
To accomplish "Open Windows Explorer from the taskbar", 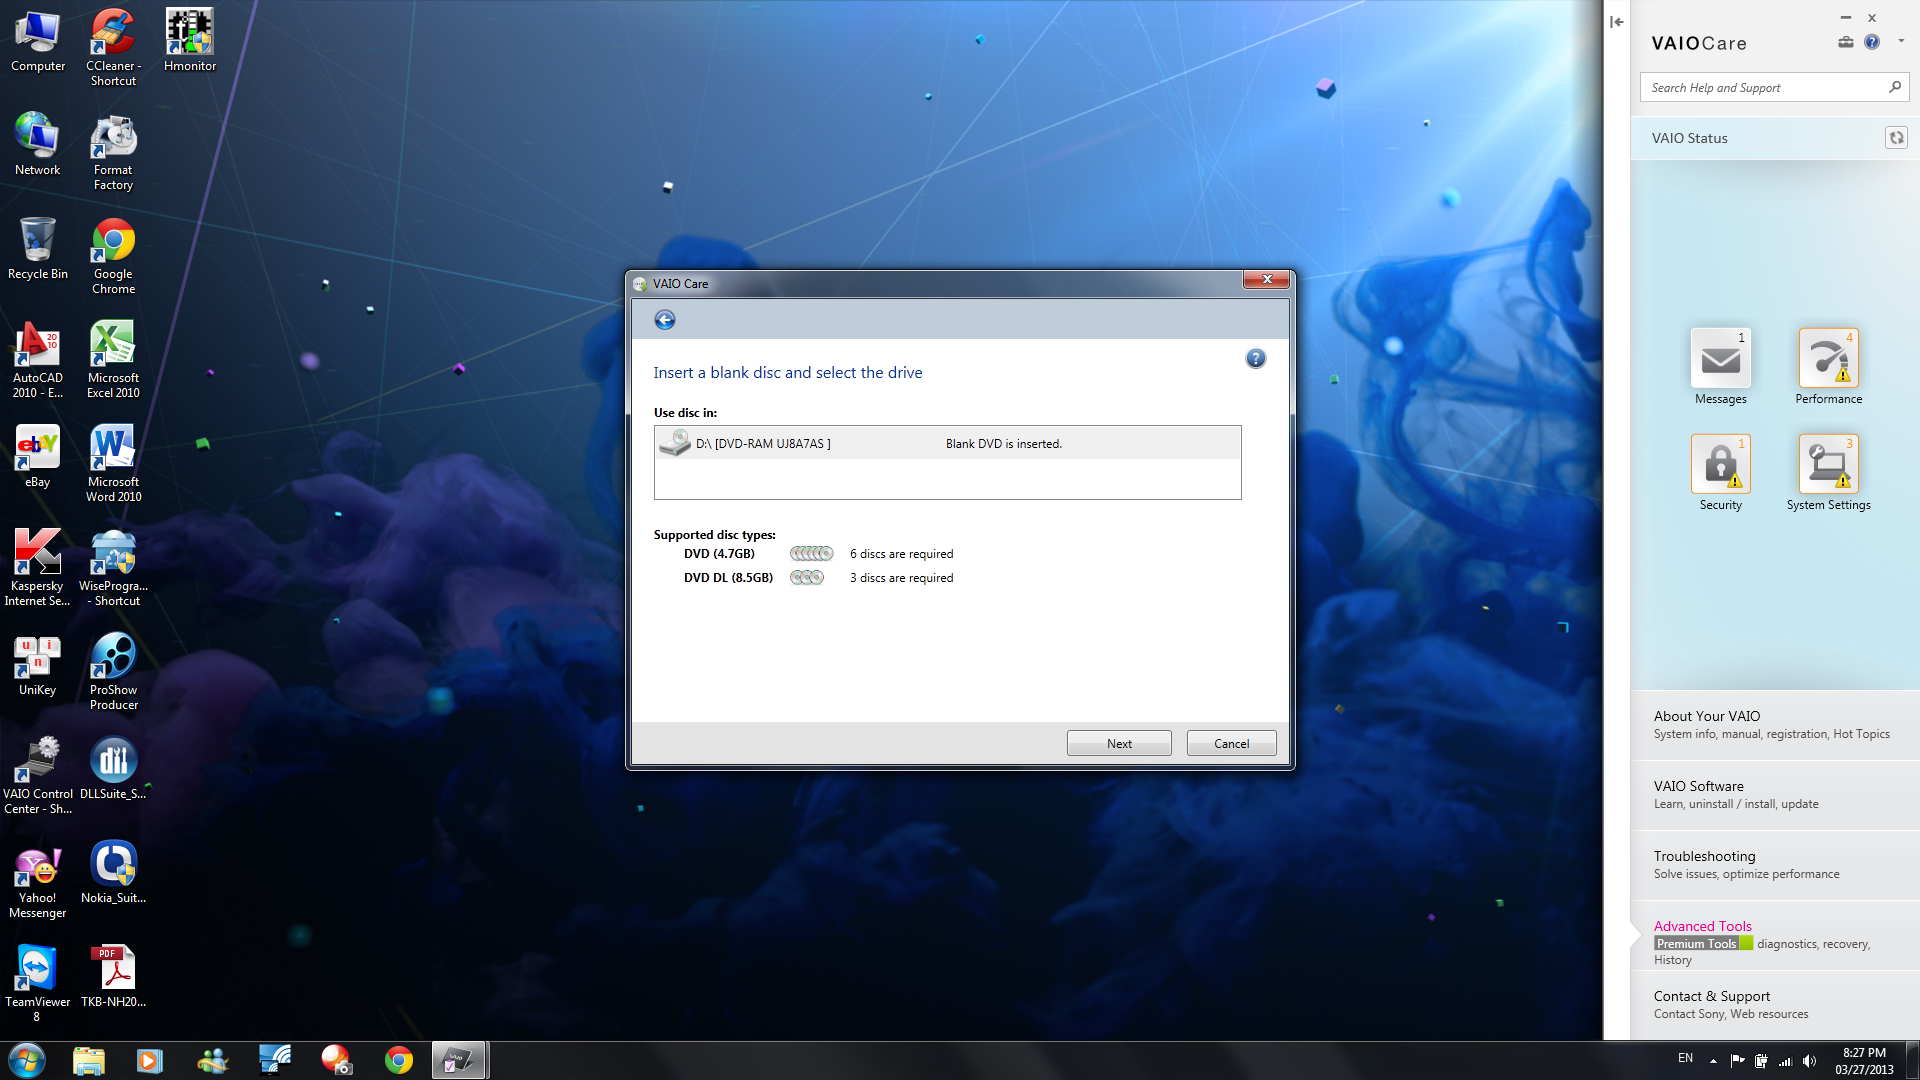I will point(88,1060).
